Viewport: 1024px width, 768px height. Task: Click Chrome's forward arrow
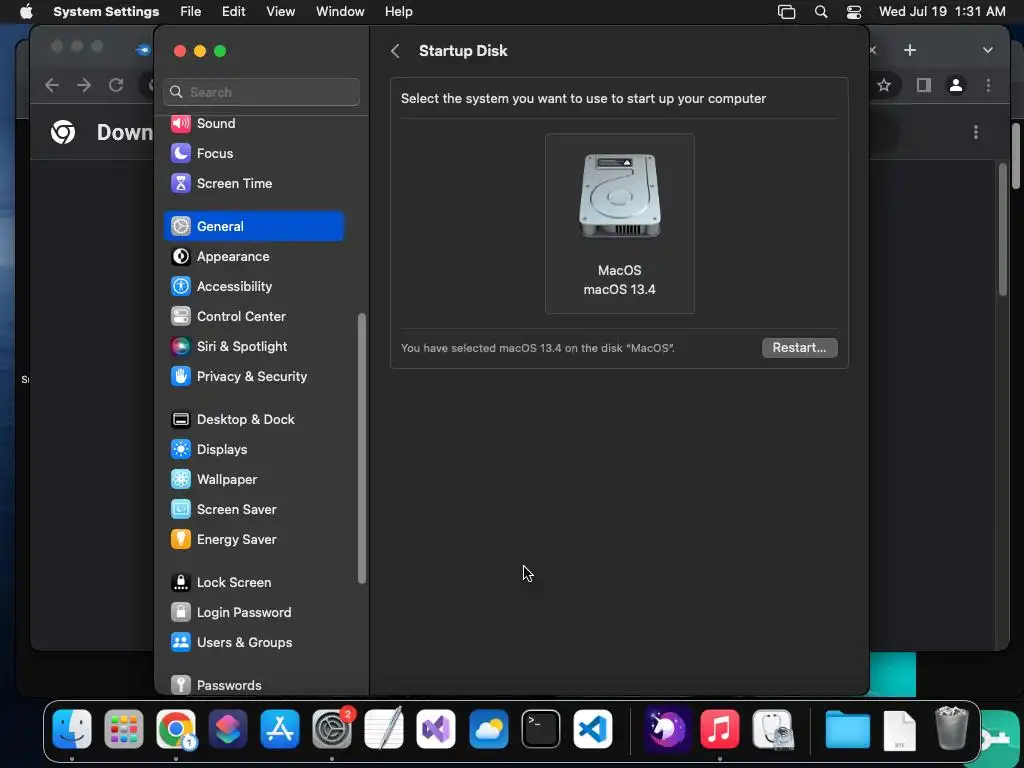(x=84, y=85)
